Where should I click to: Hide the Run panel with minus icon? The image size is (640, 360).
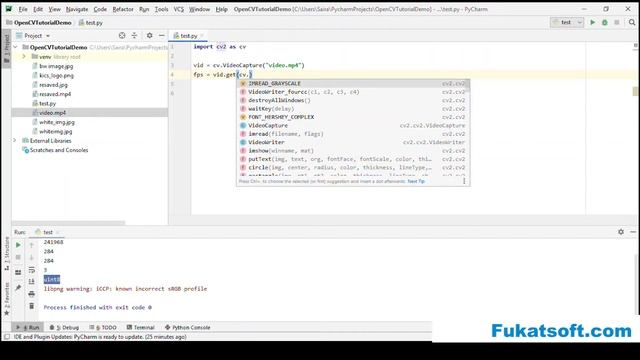point(633,232)
